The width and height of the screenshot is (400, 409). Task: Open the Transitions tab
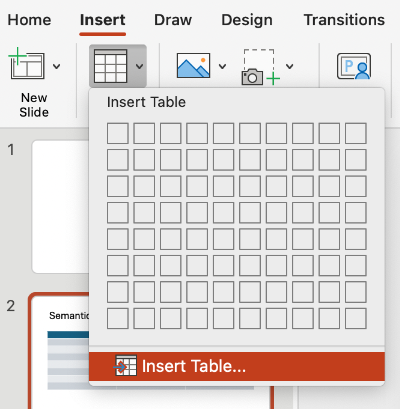coord(344,20)
